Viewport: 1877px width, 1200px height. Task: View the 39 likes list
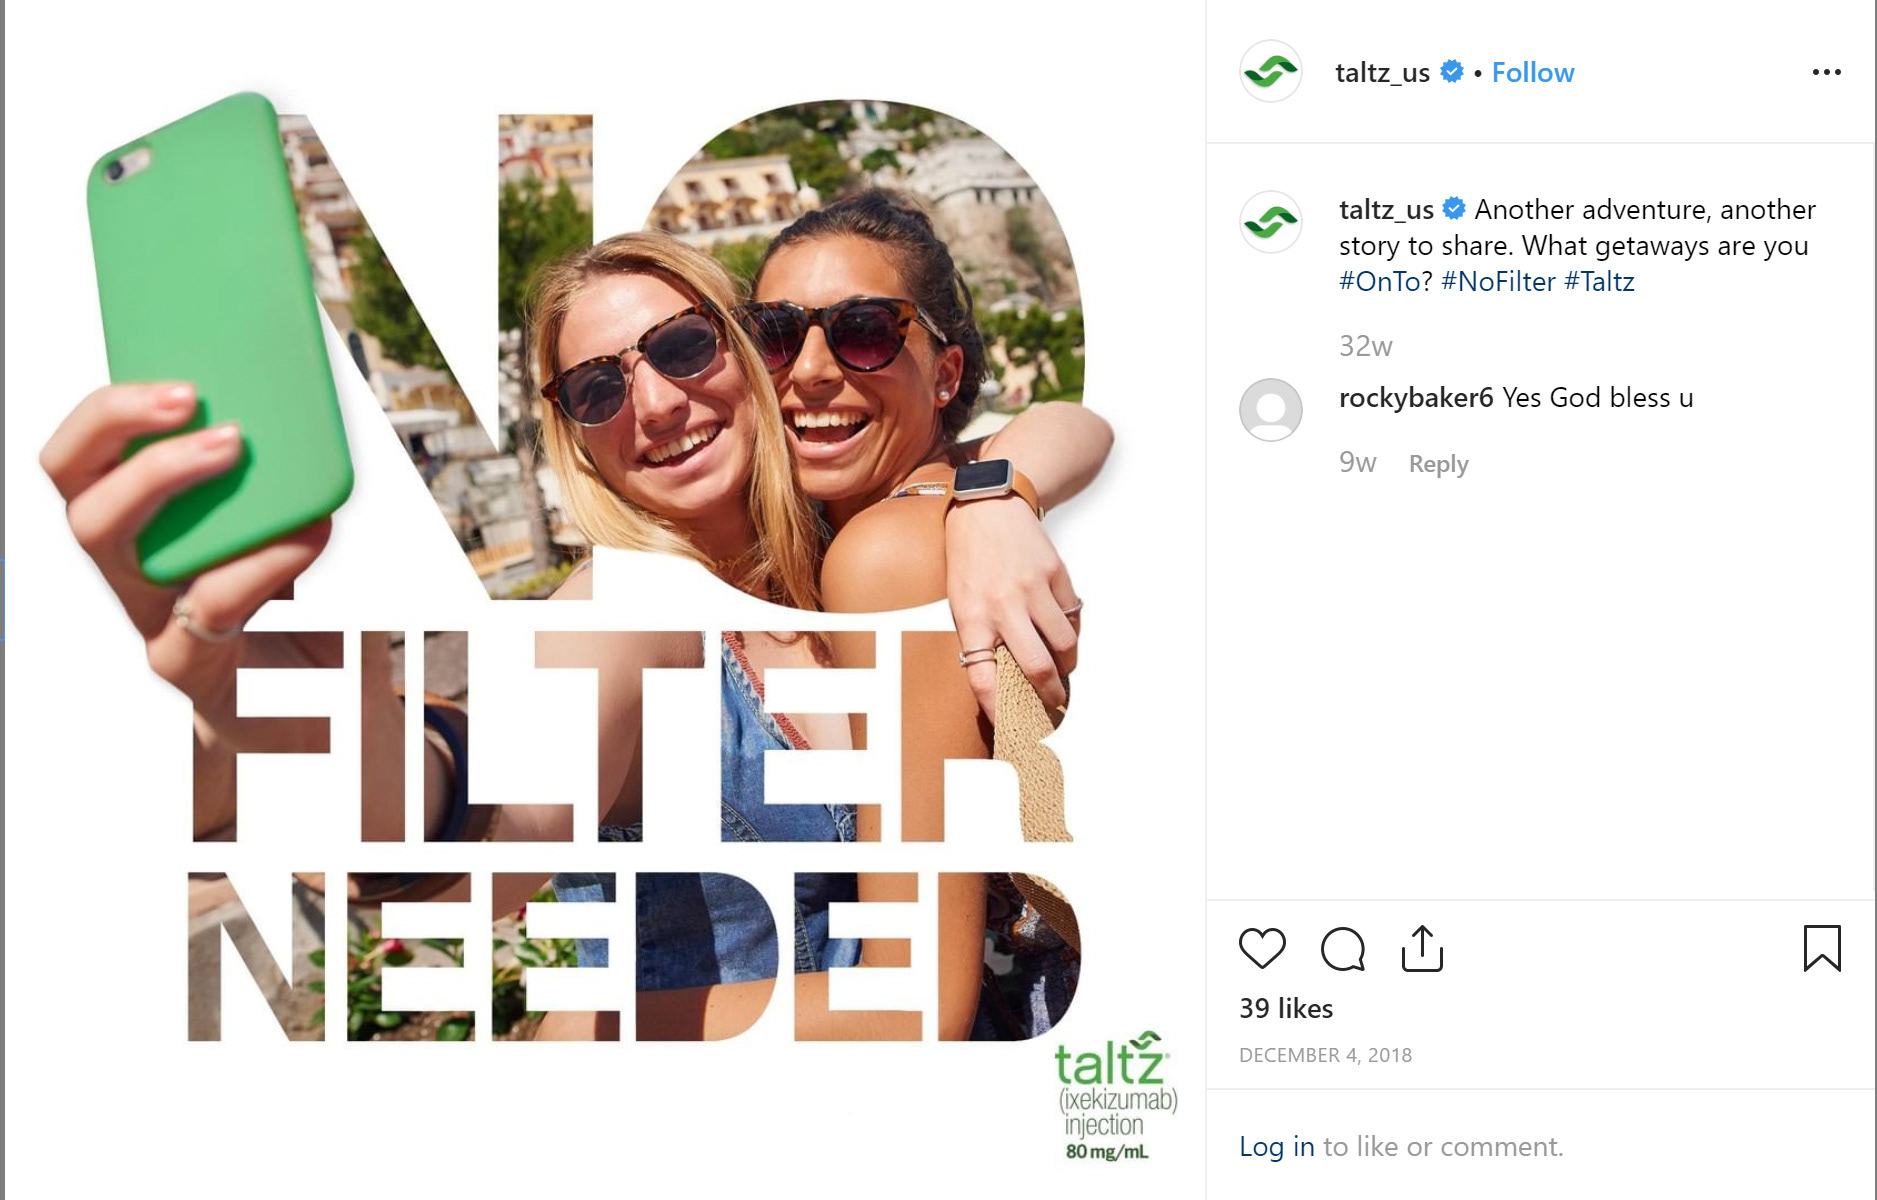[x=1286, y=1008]
